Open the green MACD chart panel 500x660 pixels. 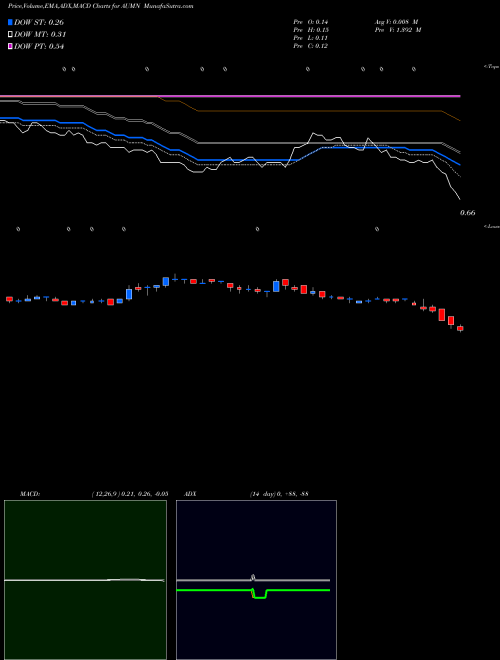pyautogui.click(x=85, y=580)
